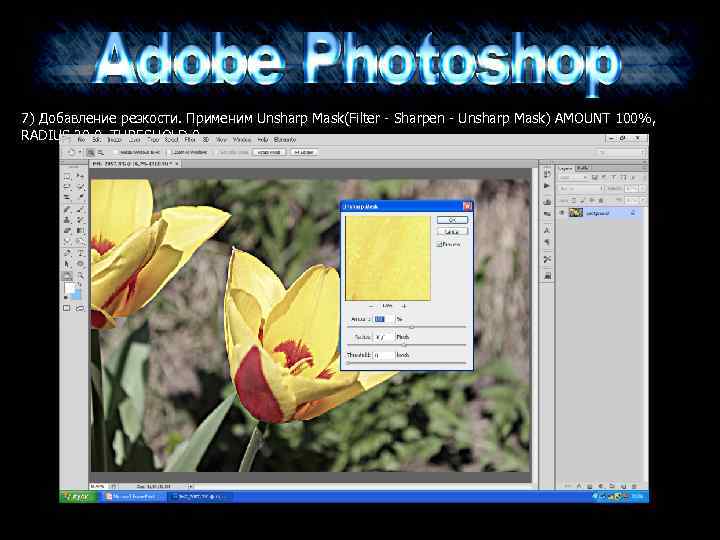Screen dimensions: 720x540
Task: Change the screen mode icon in toolbox
Action: coord(79,308)
